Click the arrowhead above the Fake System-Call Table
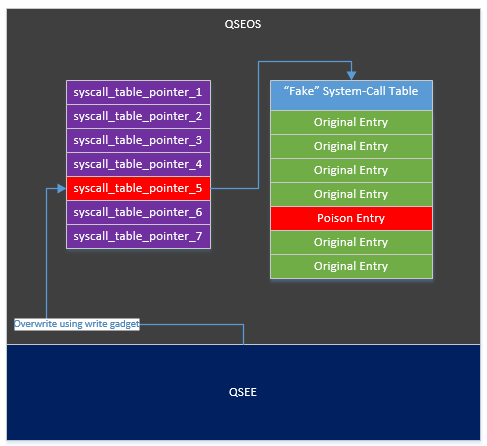 tap(351, 76)
